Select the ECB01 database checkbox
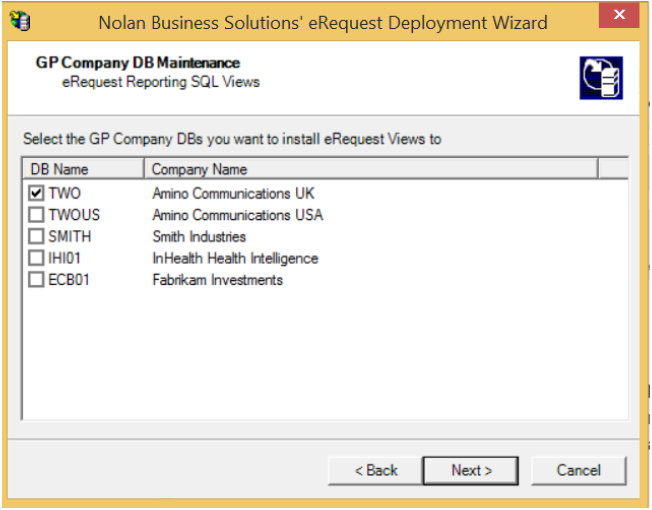652x510 pixels. [37, 280]
